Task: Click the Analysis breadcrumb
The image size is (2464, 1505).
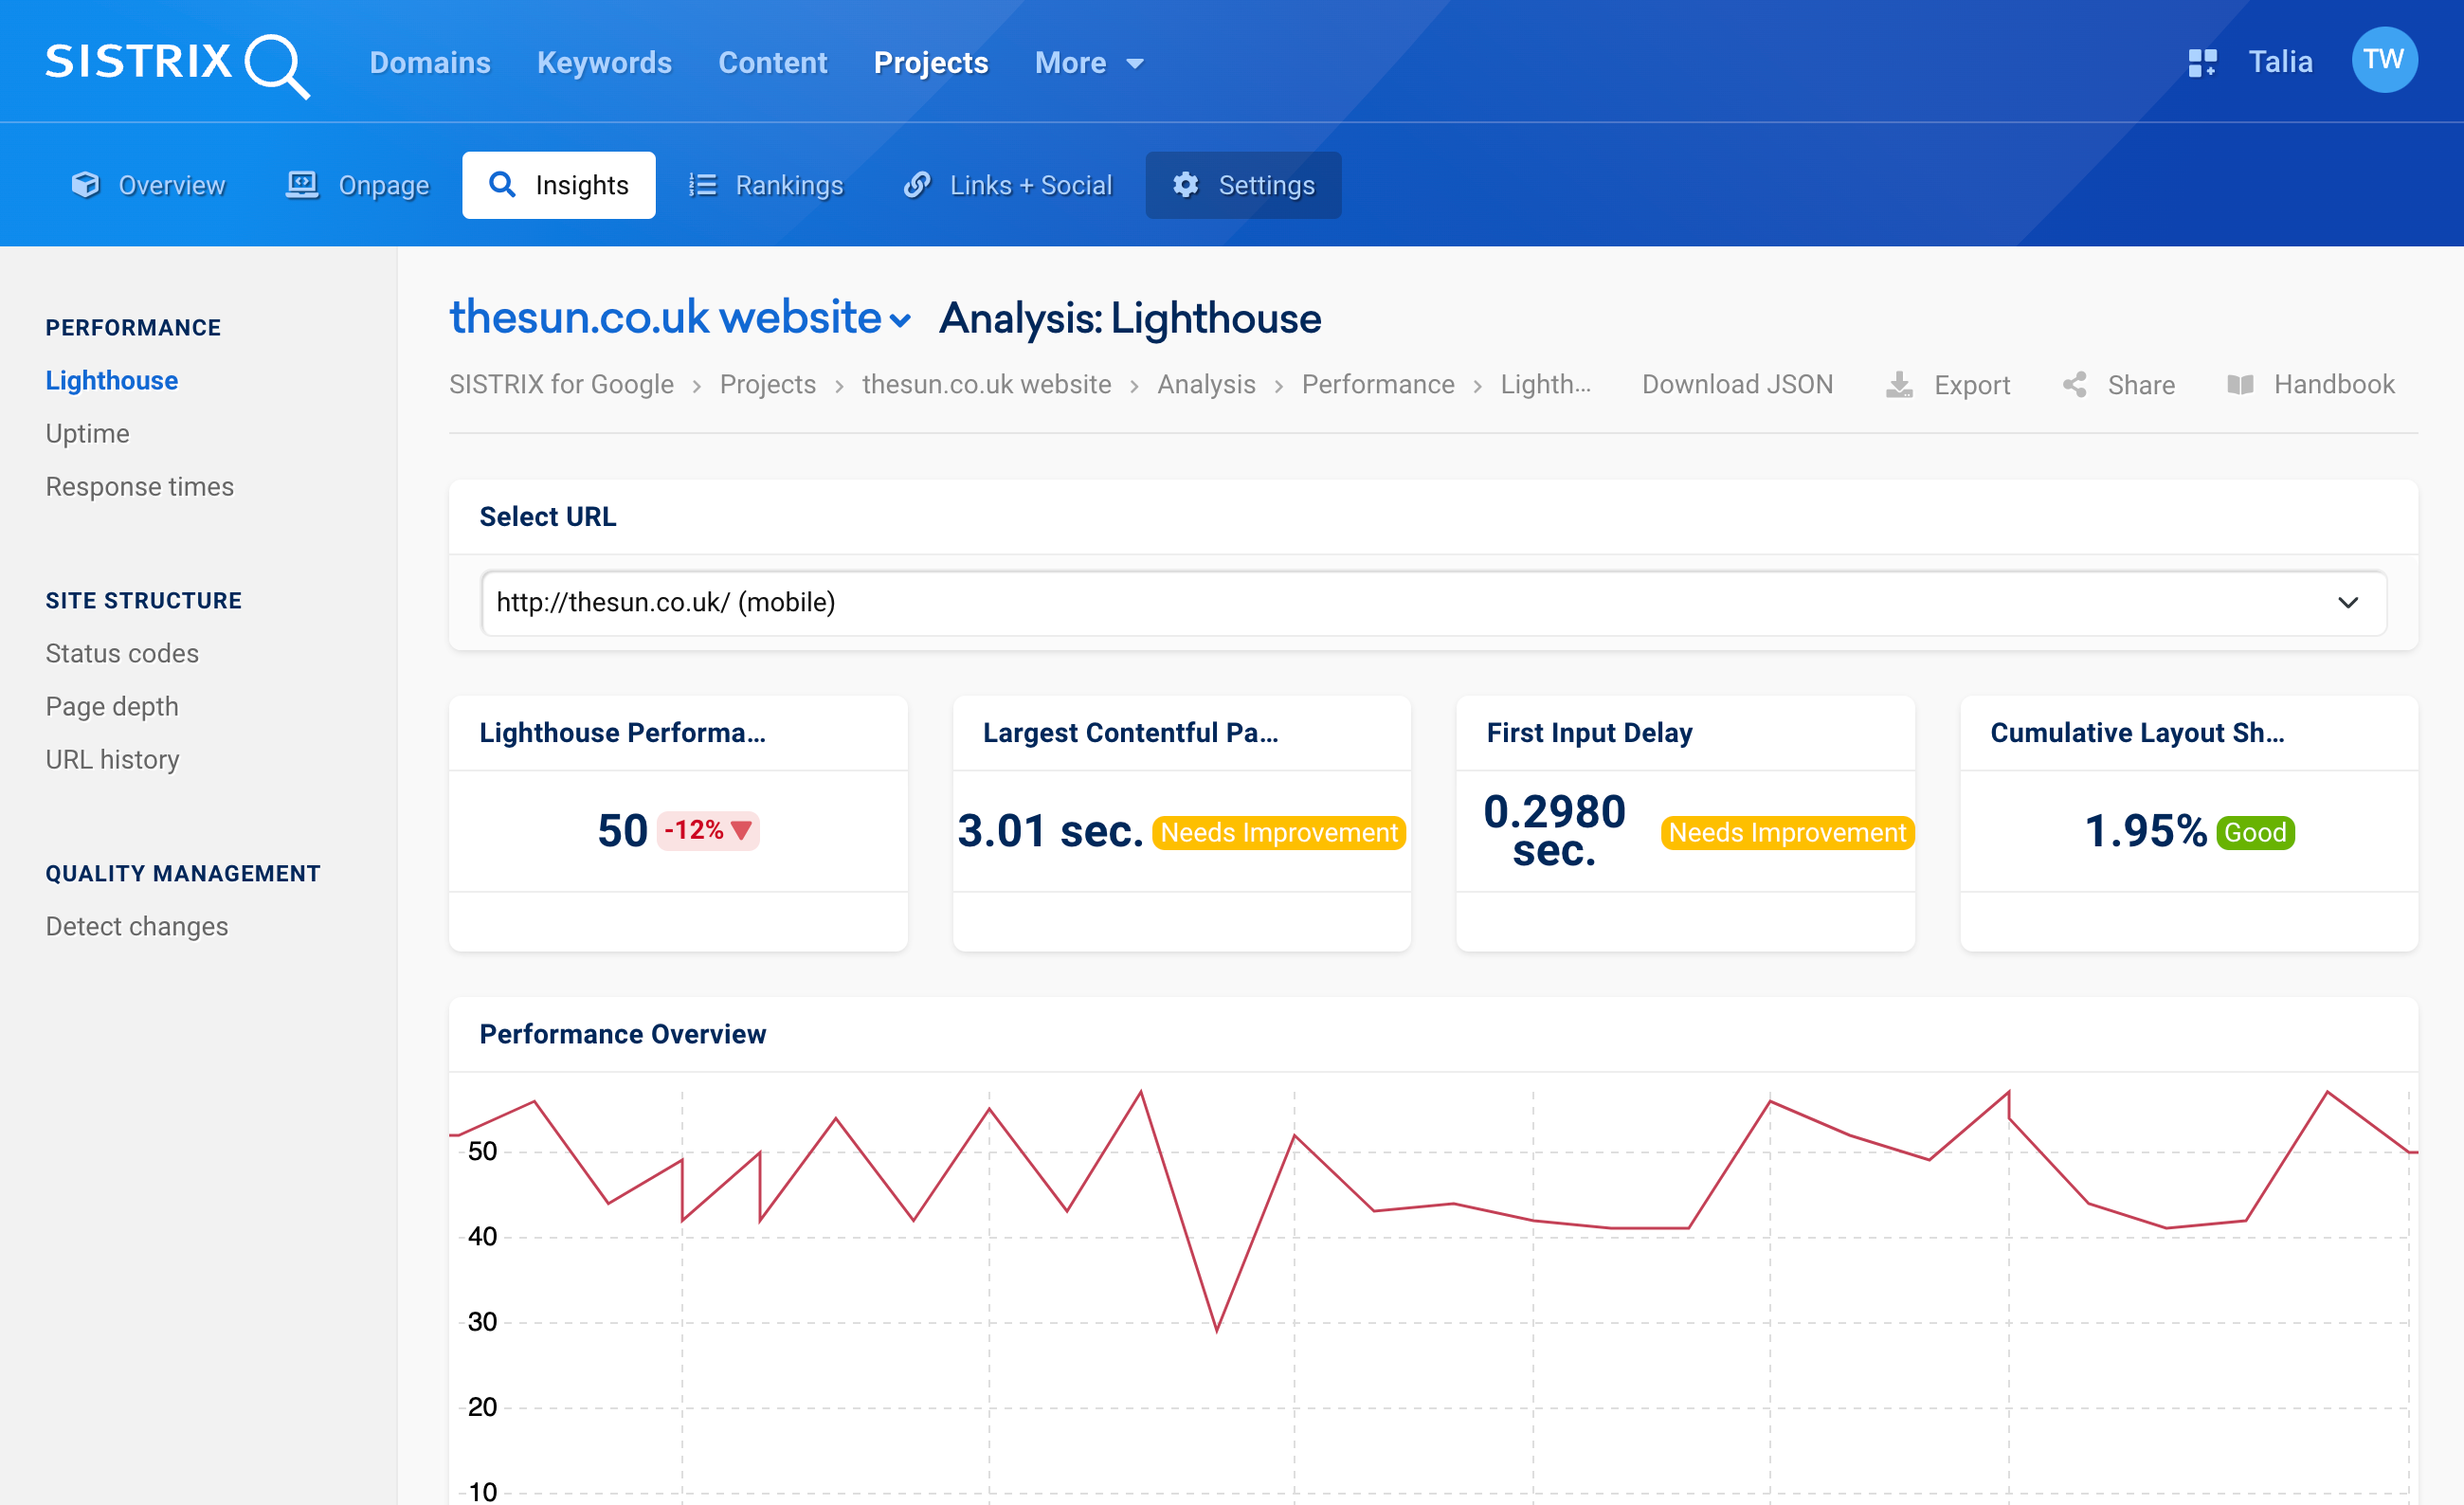Action: [1206, 385]
